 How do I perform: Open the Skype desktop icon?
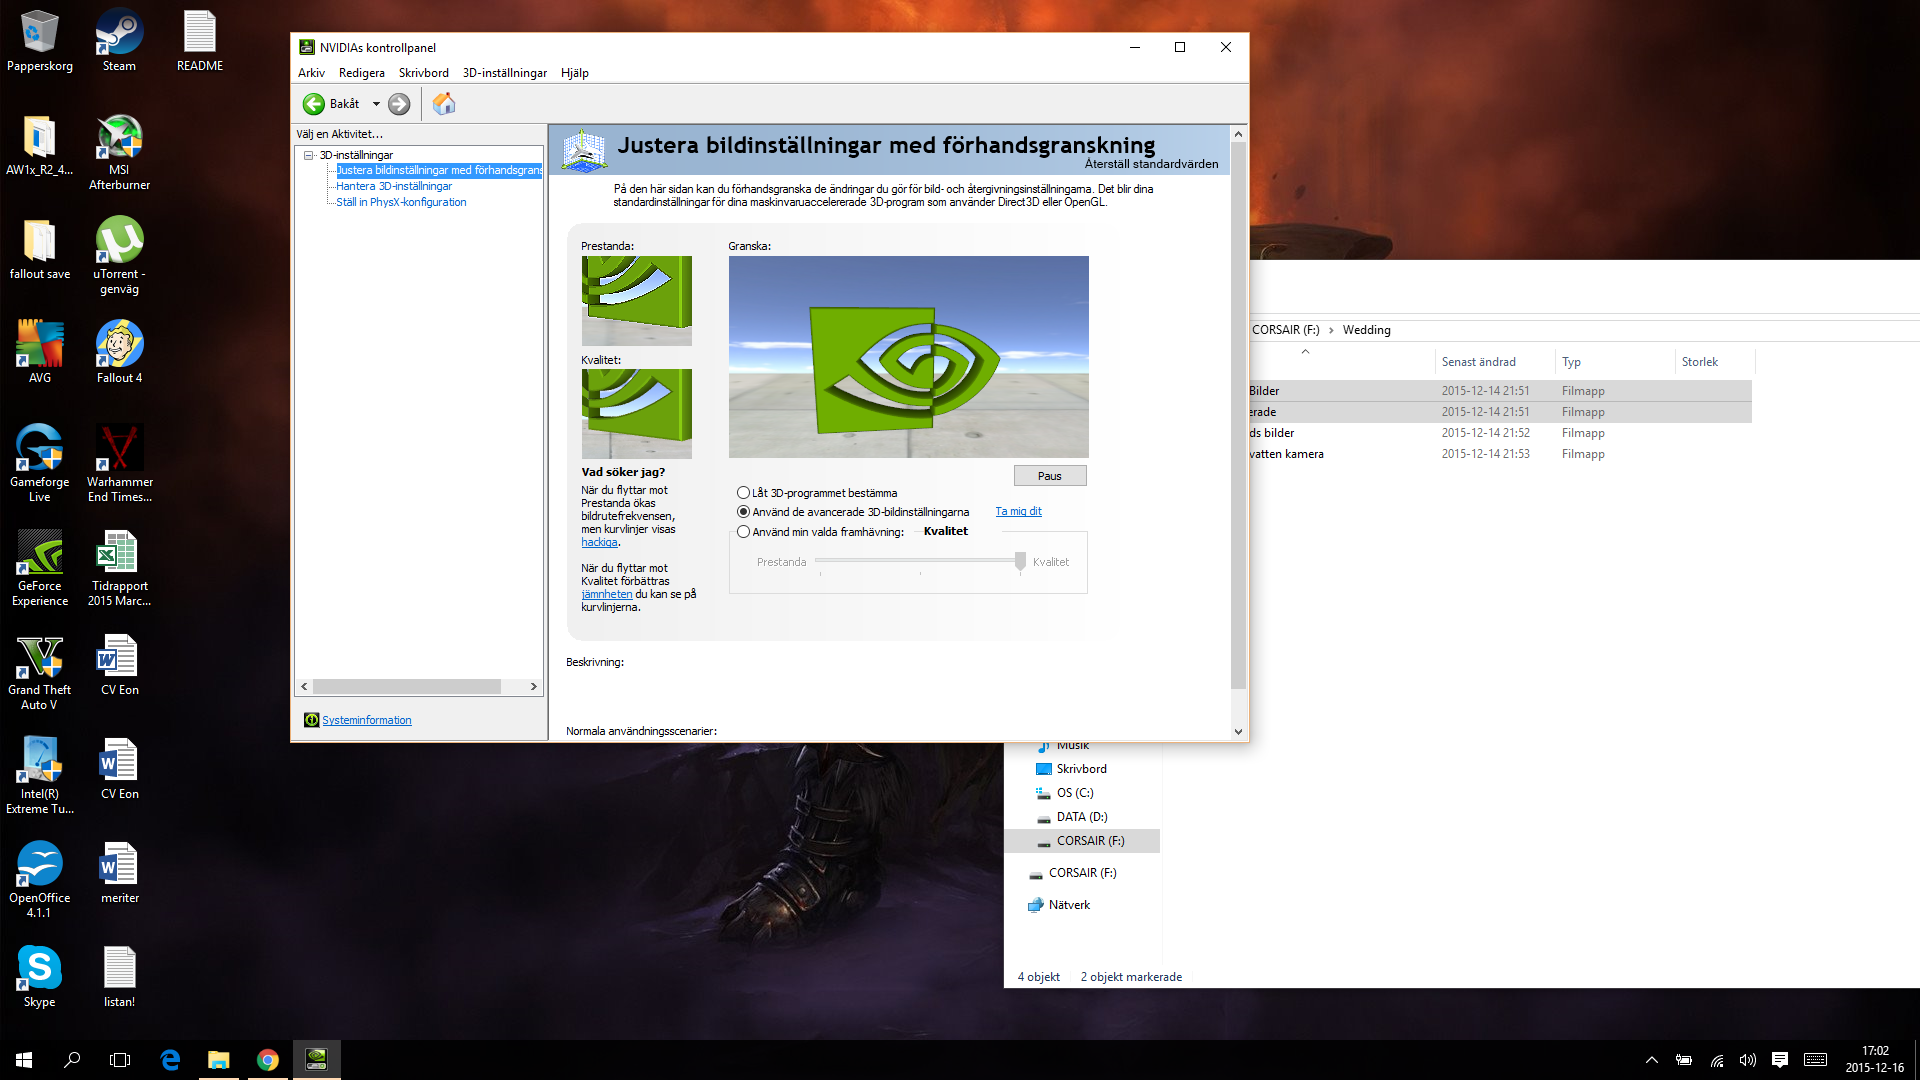point(40,976)
